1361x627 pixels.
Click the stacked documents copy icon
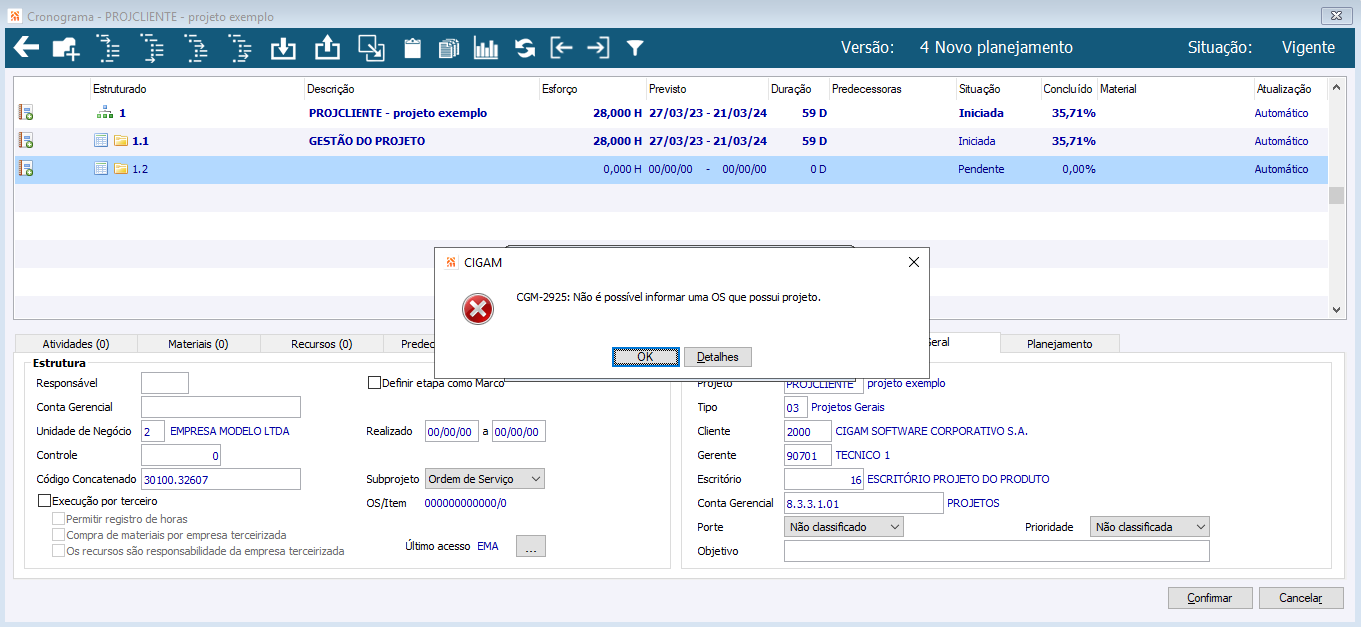click(449, 48)
